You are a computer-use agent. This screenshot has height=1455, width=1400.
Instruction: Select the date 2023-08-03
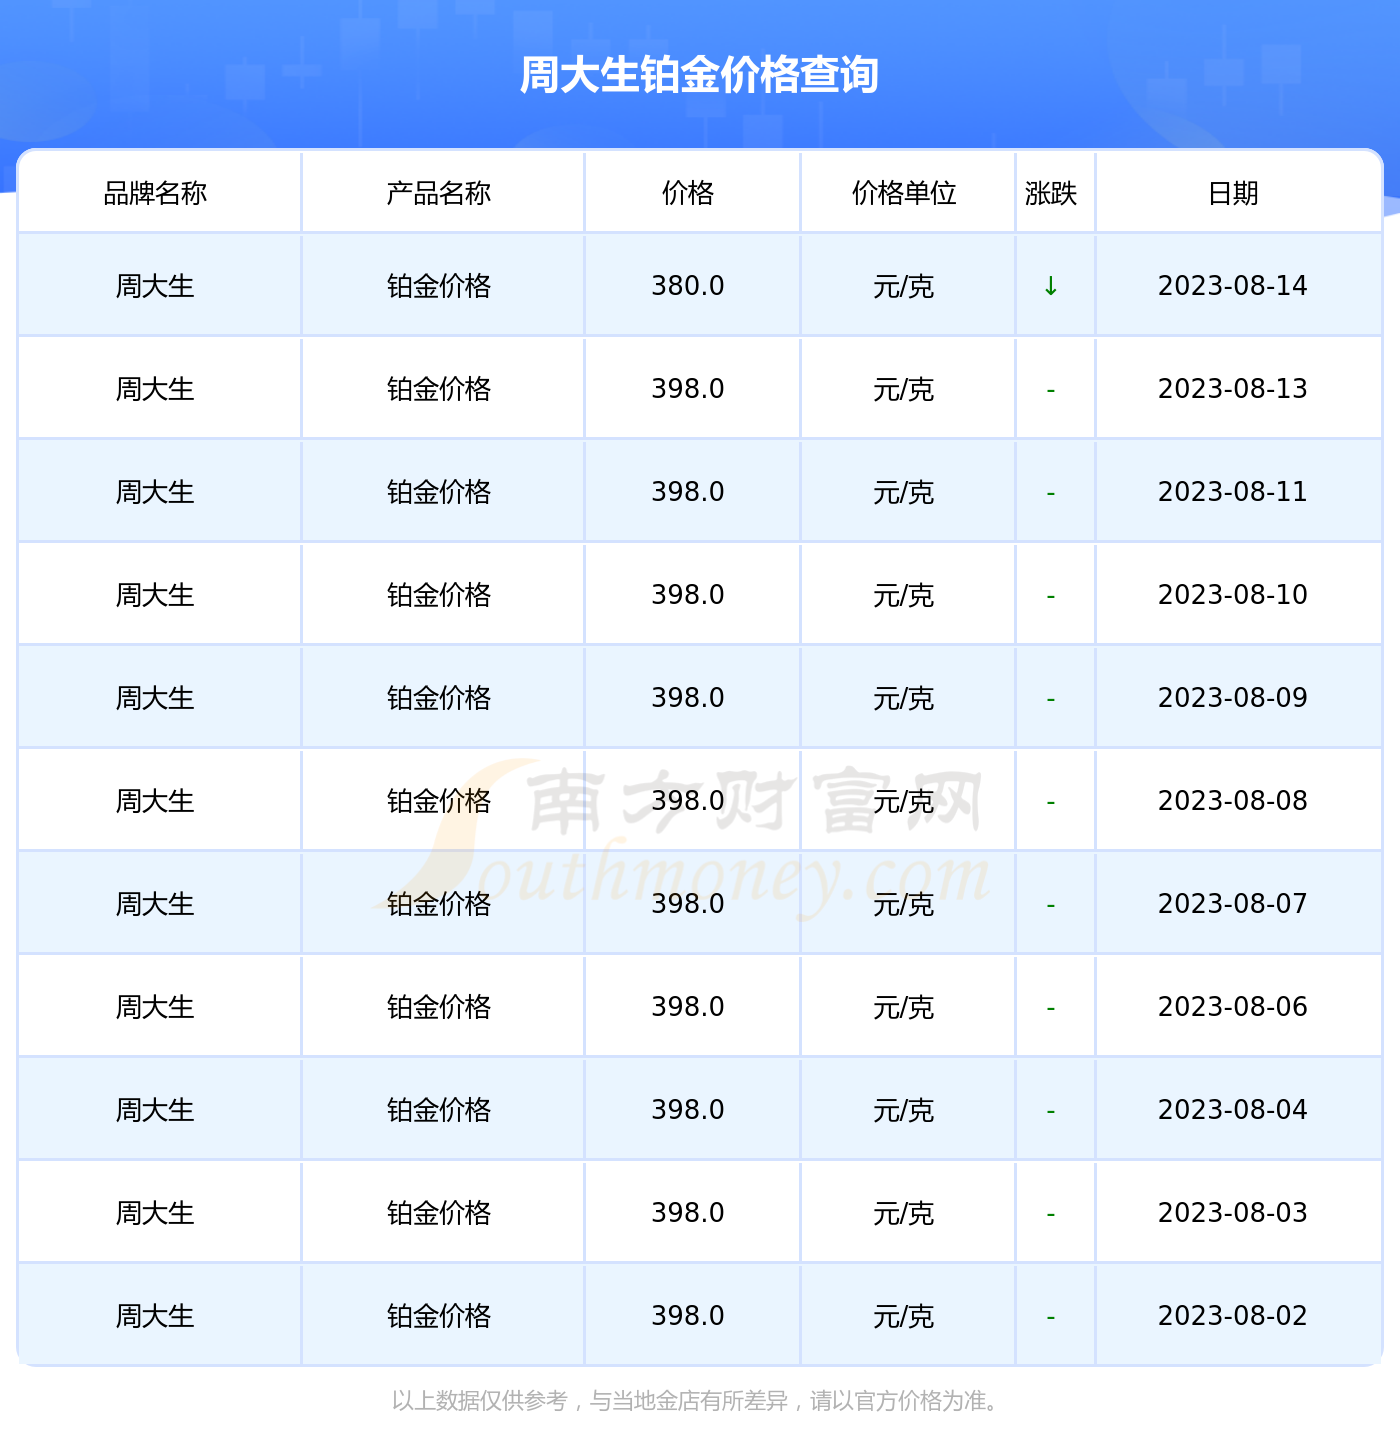click(1233, 1213)
